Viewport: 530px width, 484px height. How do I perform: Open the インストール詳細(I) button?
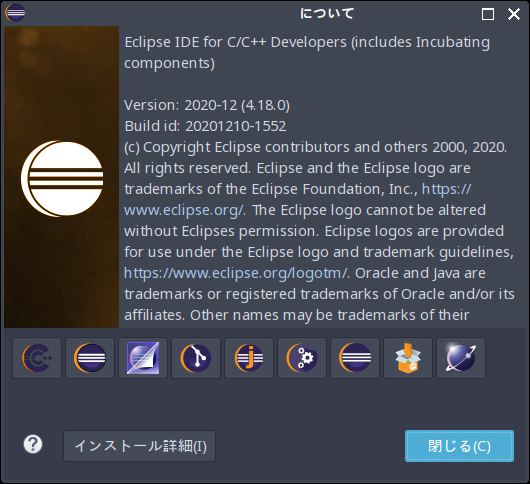139,446
